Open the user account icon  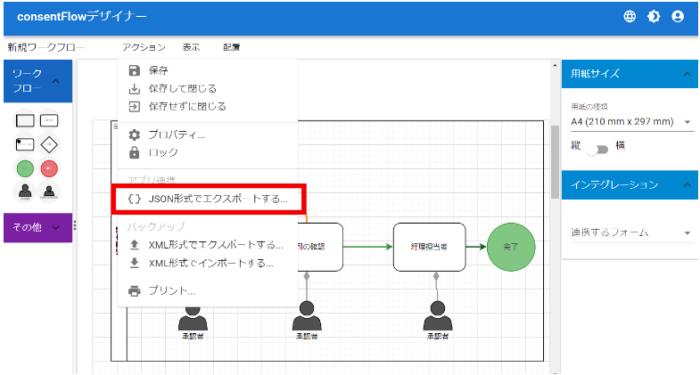pos(678,17)
